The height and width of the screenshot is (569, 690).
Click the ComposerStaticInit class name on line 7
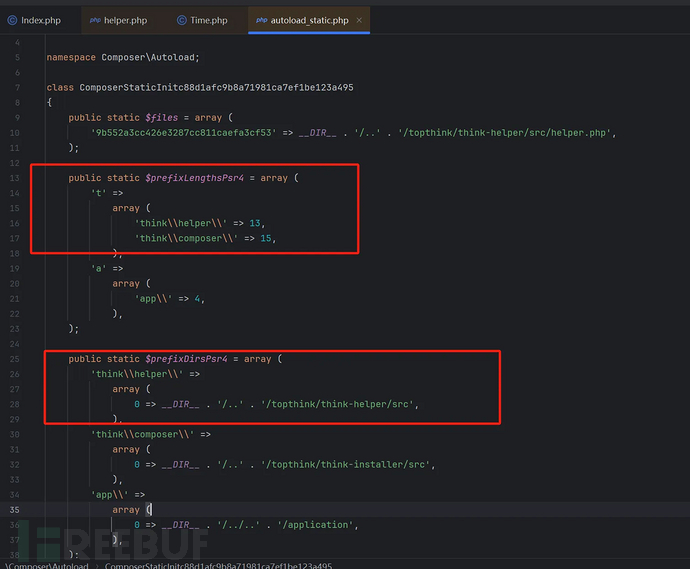click(x=216, y=88)
